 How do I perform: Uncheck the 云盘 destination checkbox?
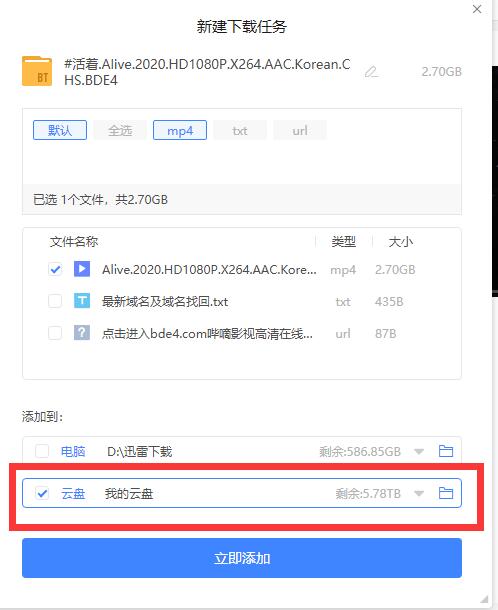click(42, 493)
